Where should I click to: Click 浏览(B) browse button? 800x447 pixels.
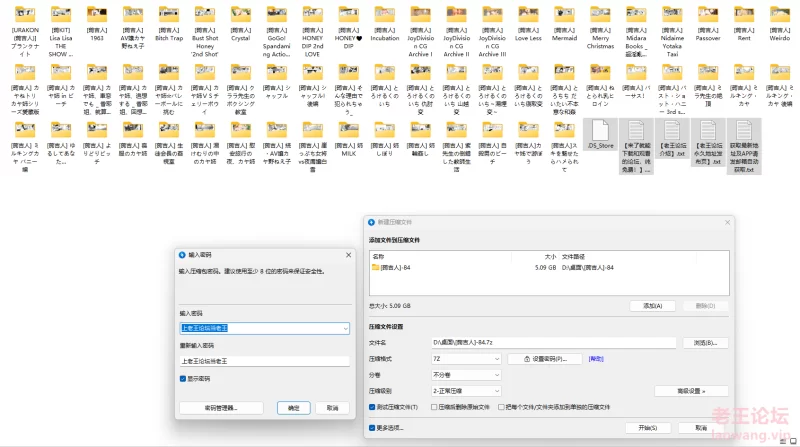tap(705, 343)
